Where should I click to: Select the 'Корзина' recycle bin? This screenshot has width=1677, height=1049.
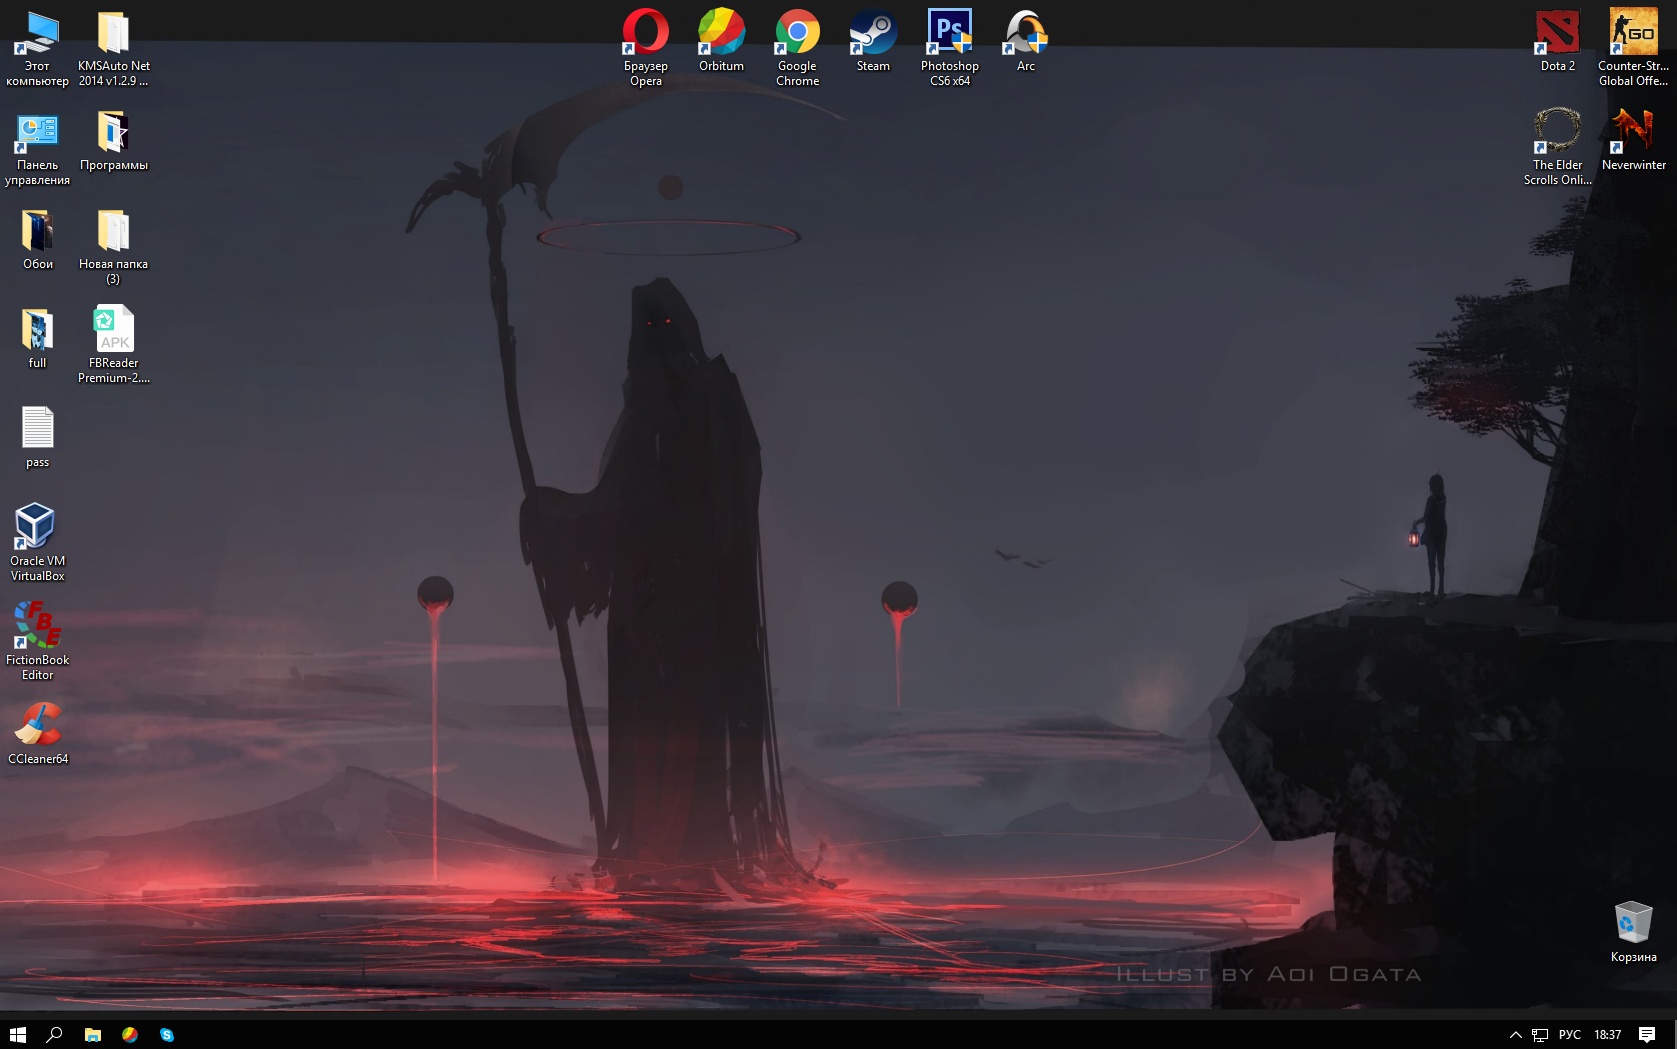(x=1633, y=932)
